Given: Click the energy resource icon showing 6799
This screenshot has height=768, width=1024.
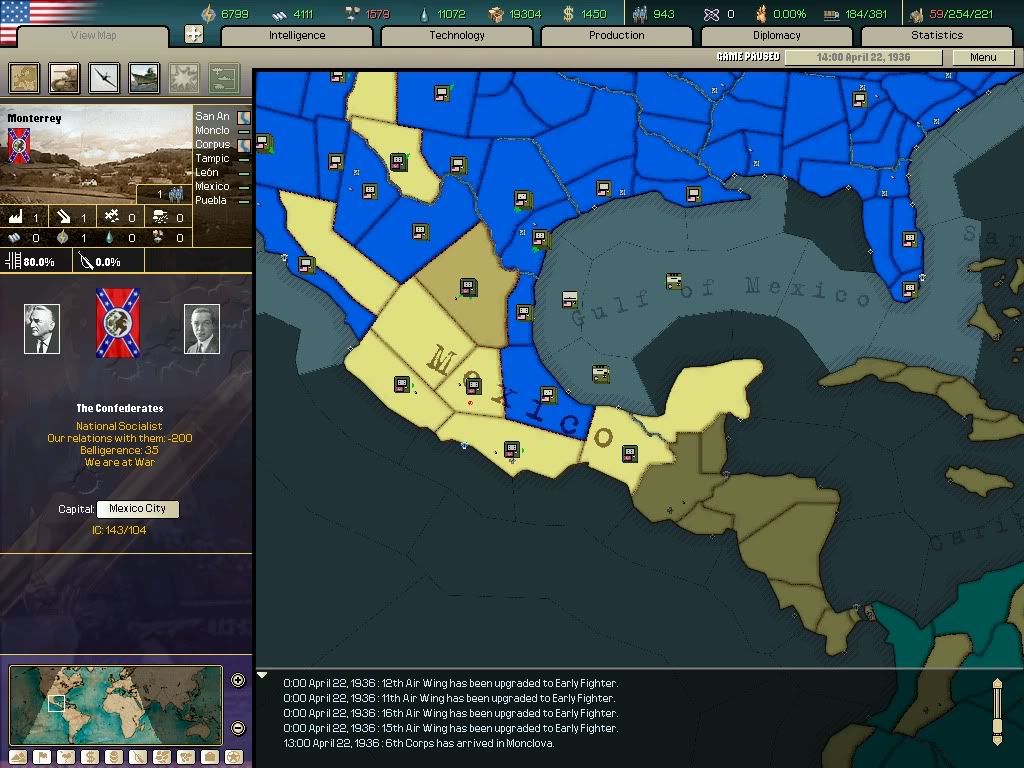Looking at the screenshot, I should pyautogui.click(x=208, y=13).
